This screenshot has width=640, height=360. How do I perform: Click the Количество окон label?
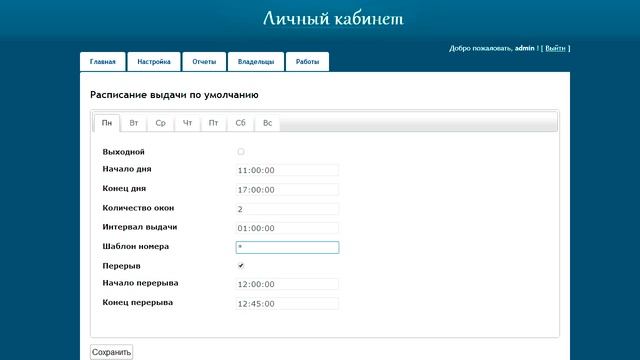(x=138, y=208)
